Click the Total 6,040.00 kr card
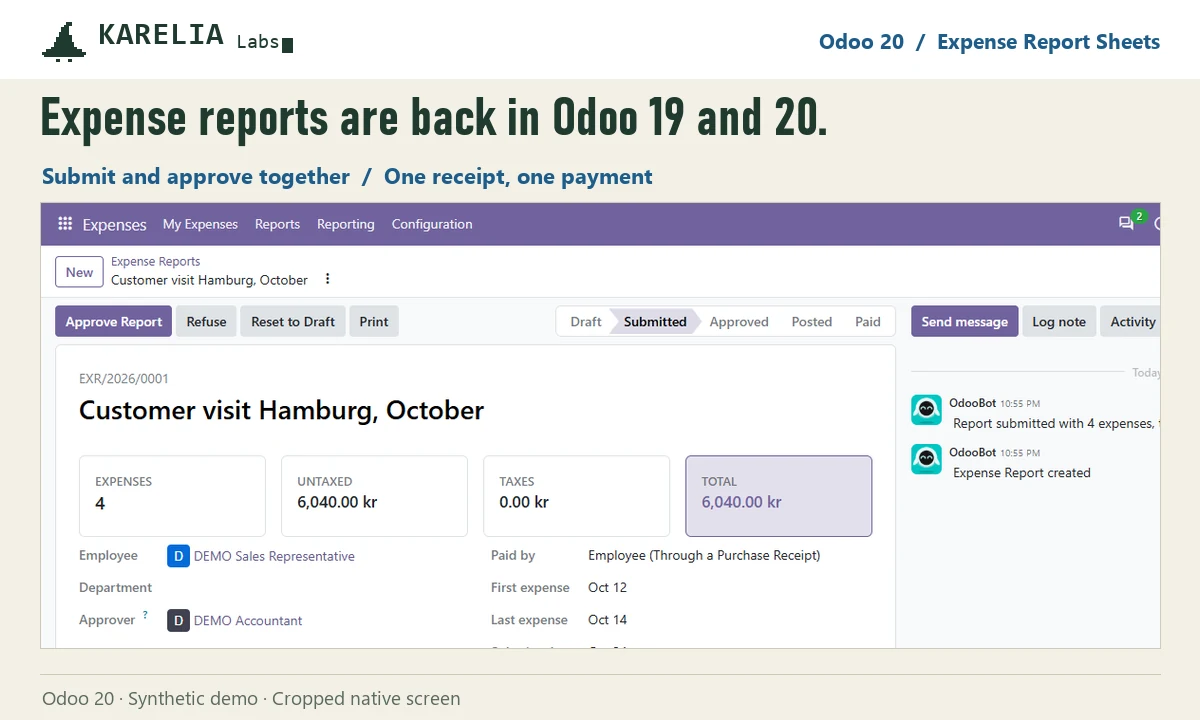Screen dimensions: 1200x720 point(778,496)
